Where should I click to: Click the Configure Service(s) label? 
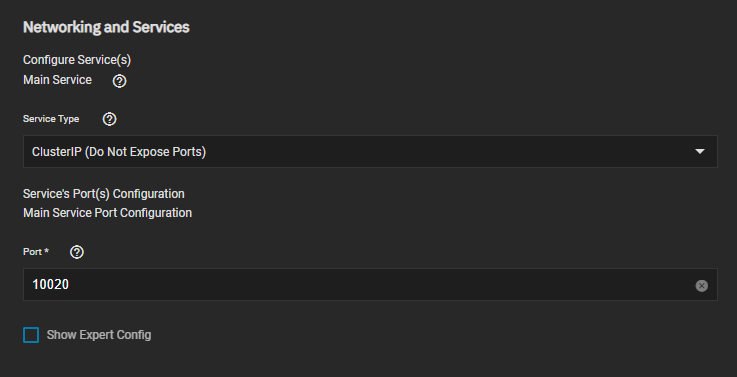pyautogui.click(x=77, y=60)
